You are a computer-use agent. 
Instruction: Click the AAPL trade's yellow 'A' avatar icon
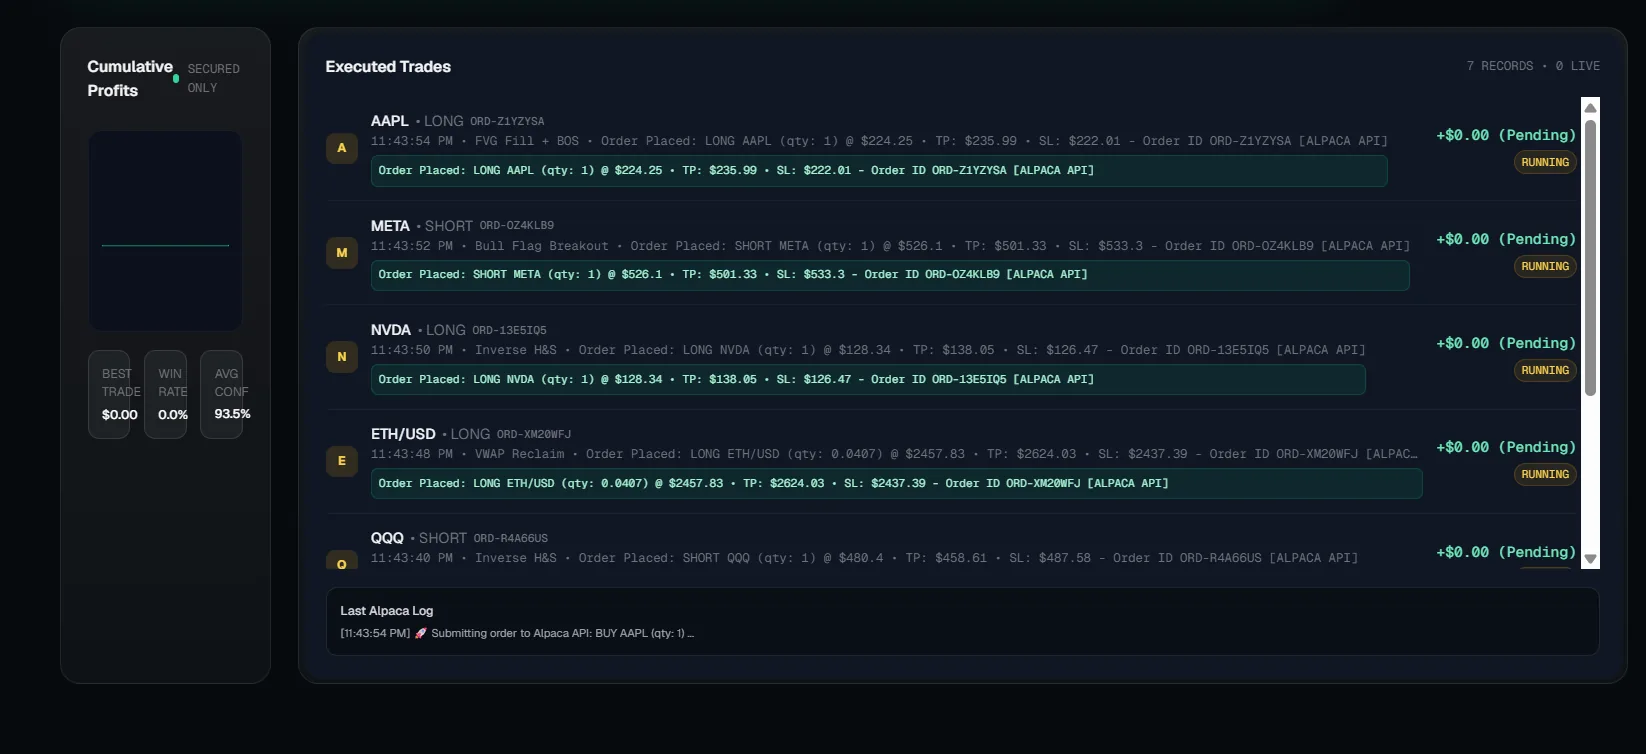pos(342,148)
